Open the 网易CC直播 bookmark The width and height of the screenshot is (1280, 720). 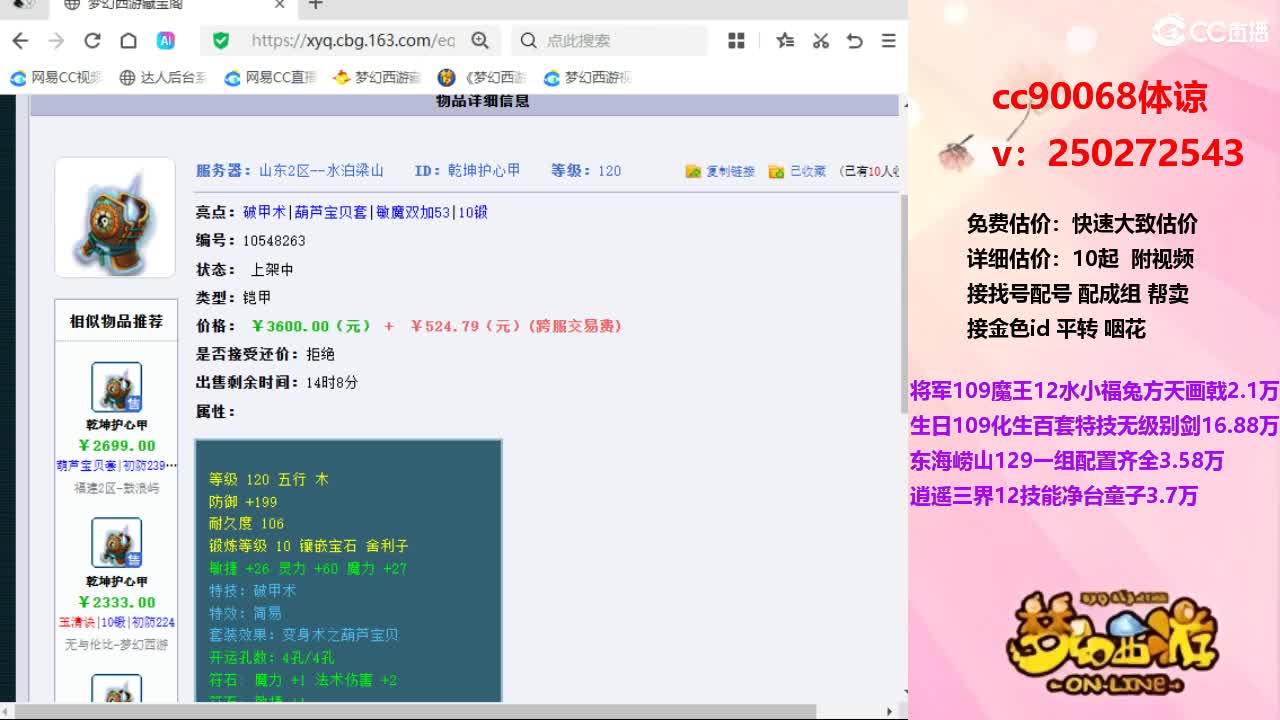tap(270, 78)
